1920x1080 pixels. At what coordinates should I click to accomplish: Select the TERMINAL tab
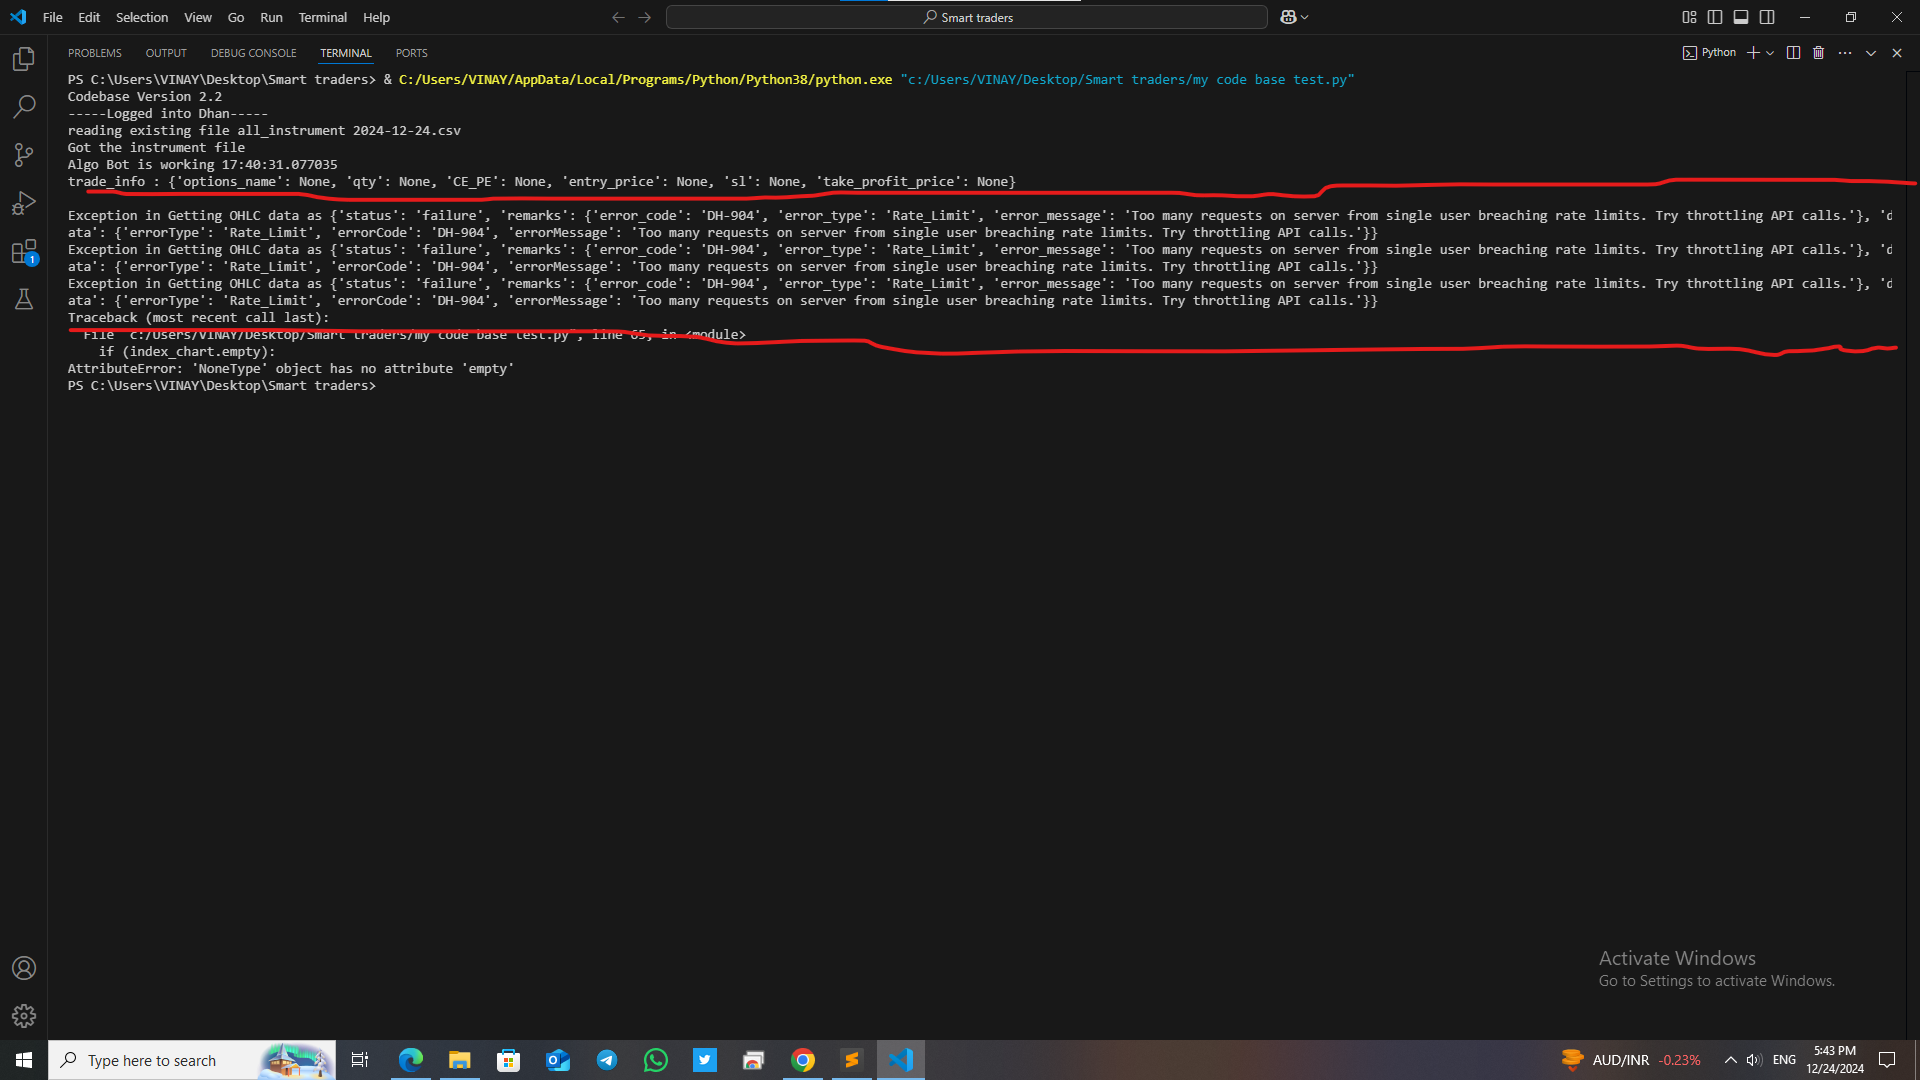point(346,53)
